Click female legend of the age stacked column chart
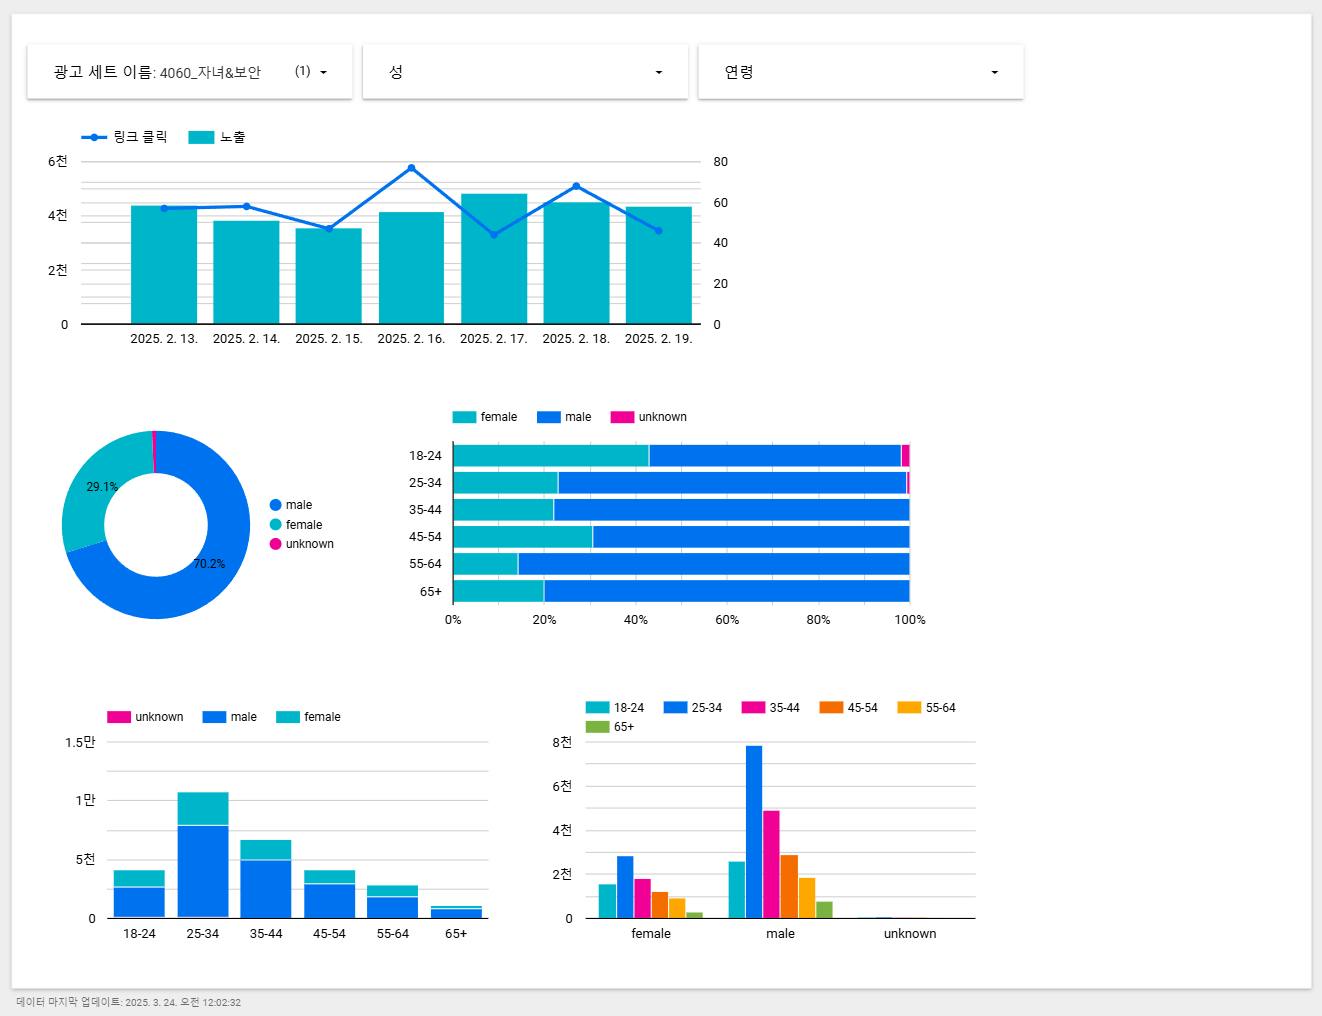 pos(308,717)
